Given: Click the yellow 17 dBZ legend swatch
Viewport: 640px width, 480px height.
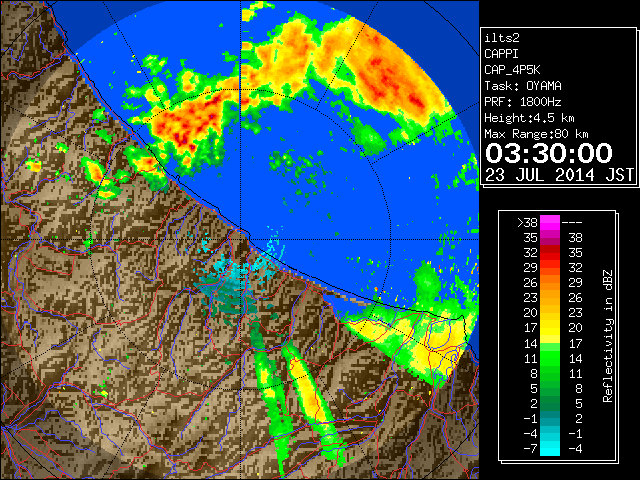Looking at the screenshot, I should 550,328.
